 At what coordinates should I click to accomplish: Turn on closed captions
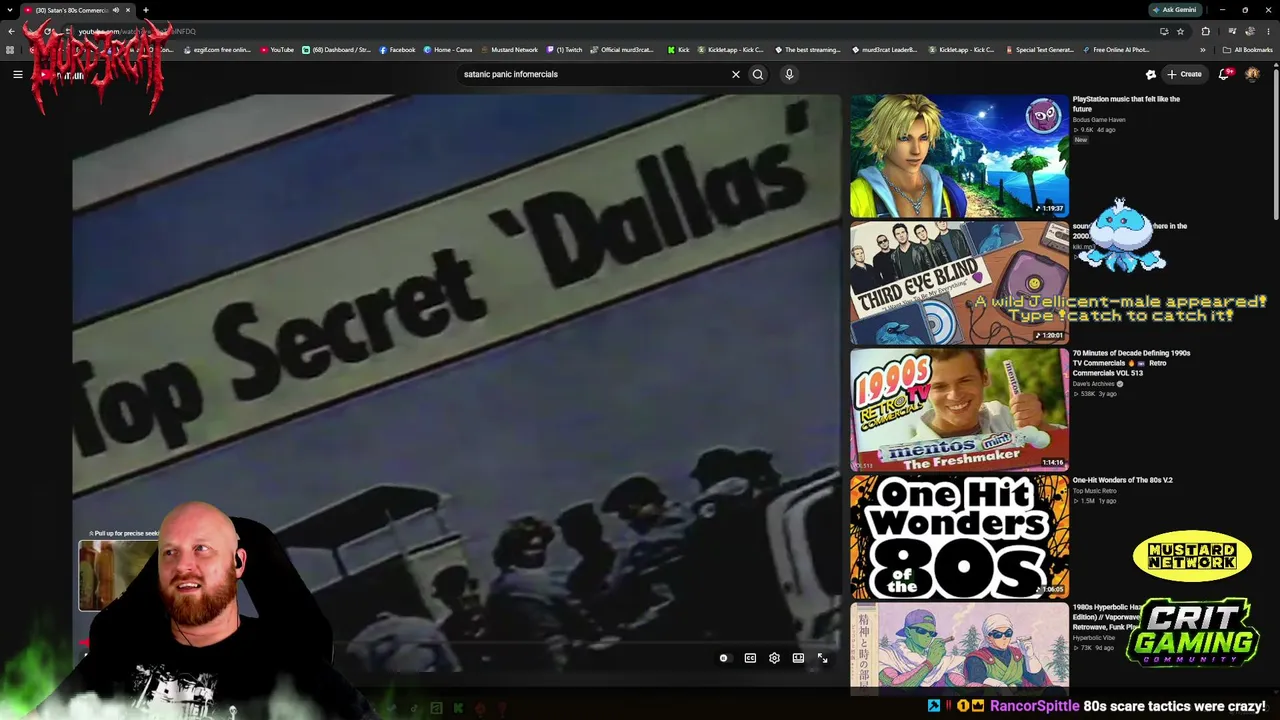pos(750,658)
